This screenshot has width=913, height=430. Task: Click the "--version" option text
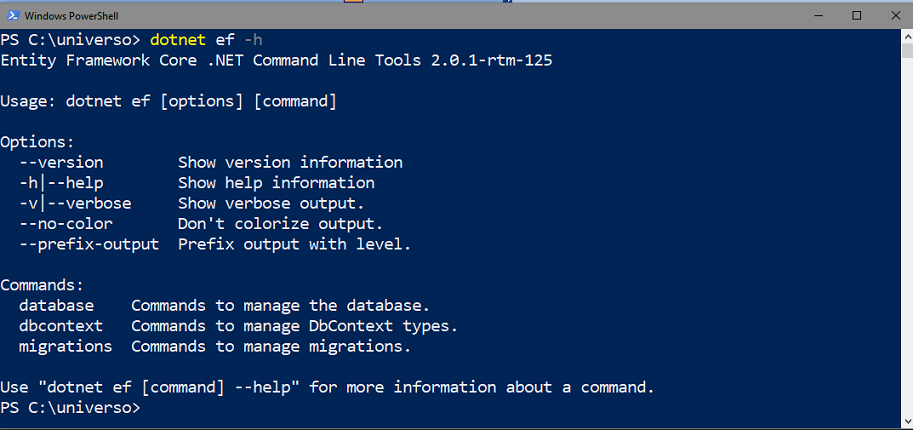pos(61,163)
